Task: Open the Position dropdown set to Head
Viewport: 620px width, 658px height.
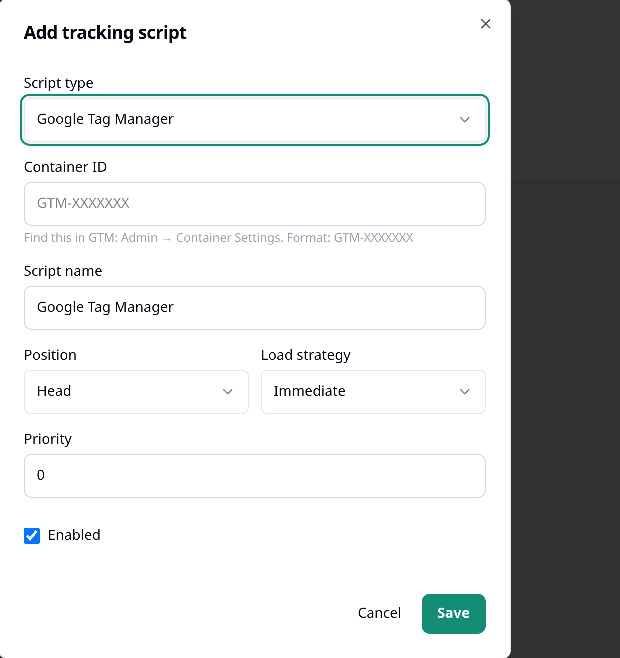Action: pos(136,392)
